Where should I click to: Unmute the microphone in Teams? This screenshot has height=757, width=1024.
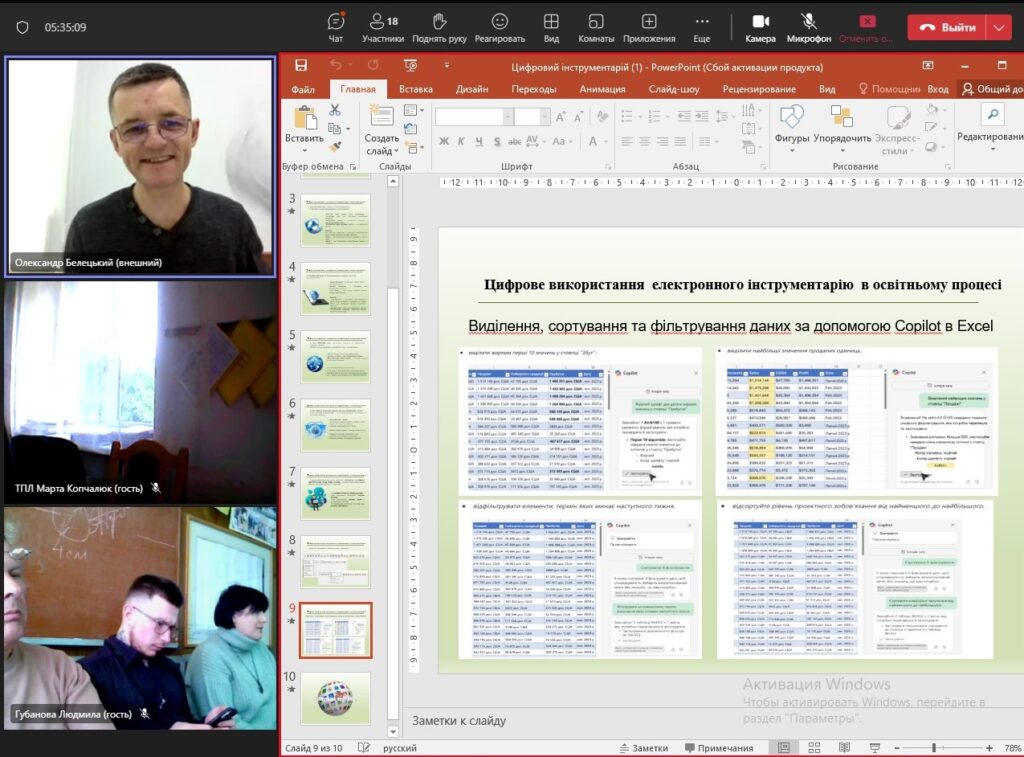808,27
